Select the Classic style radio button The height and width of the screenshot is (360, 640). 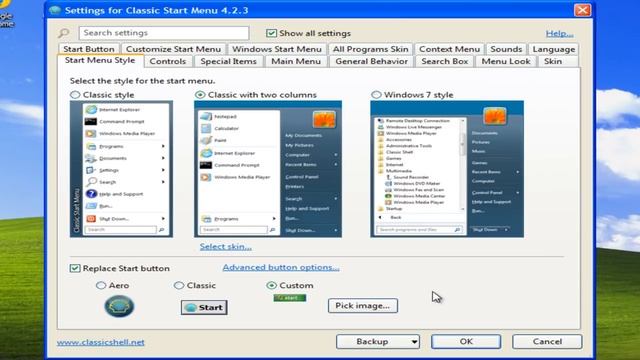point(75,95)
